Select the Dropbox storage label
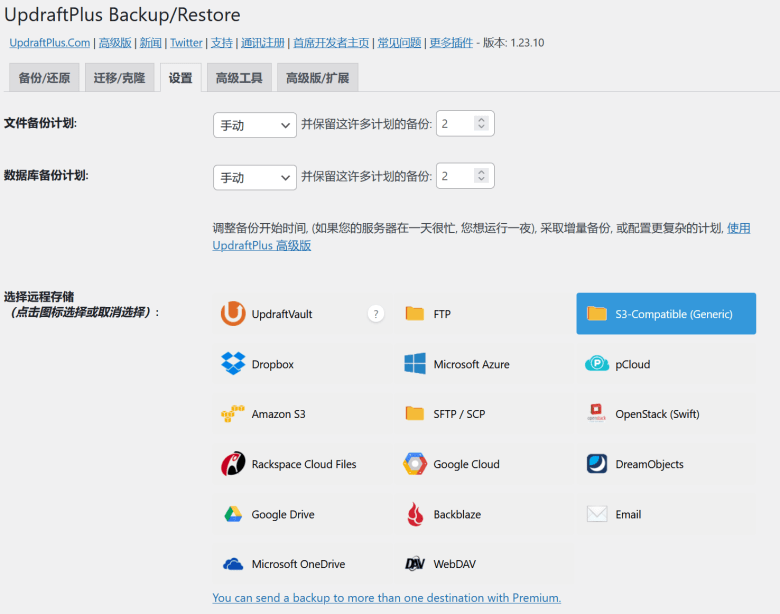Screen dimensions: 780x614 pos(273,364)
